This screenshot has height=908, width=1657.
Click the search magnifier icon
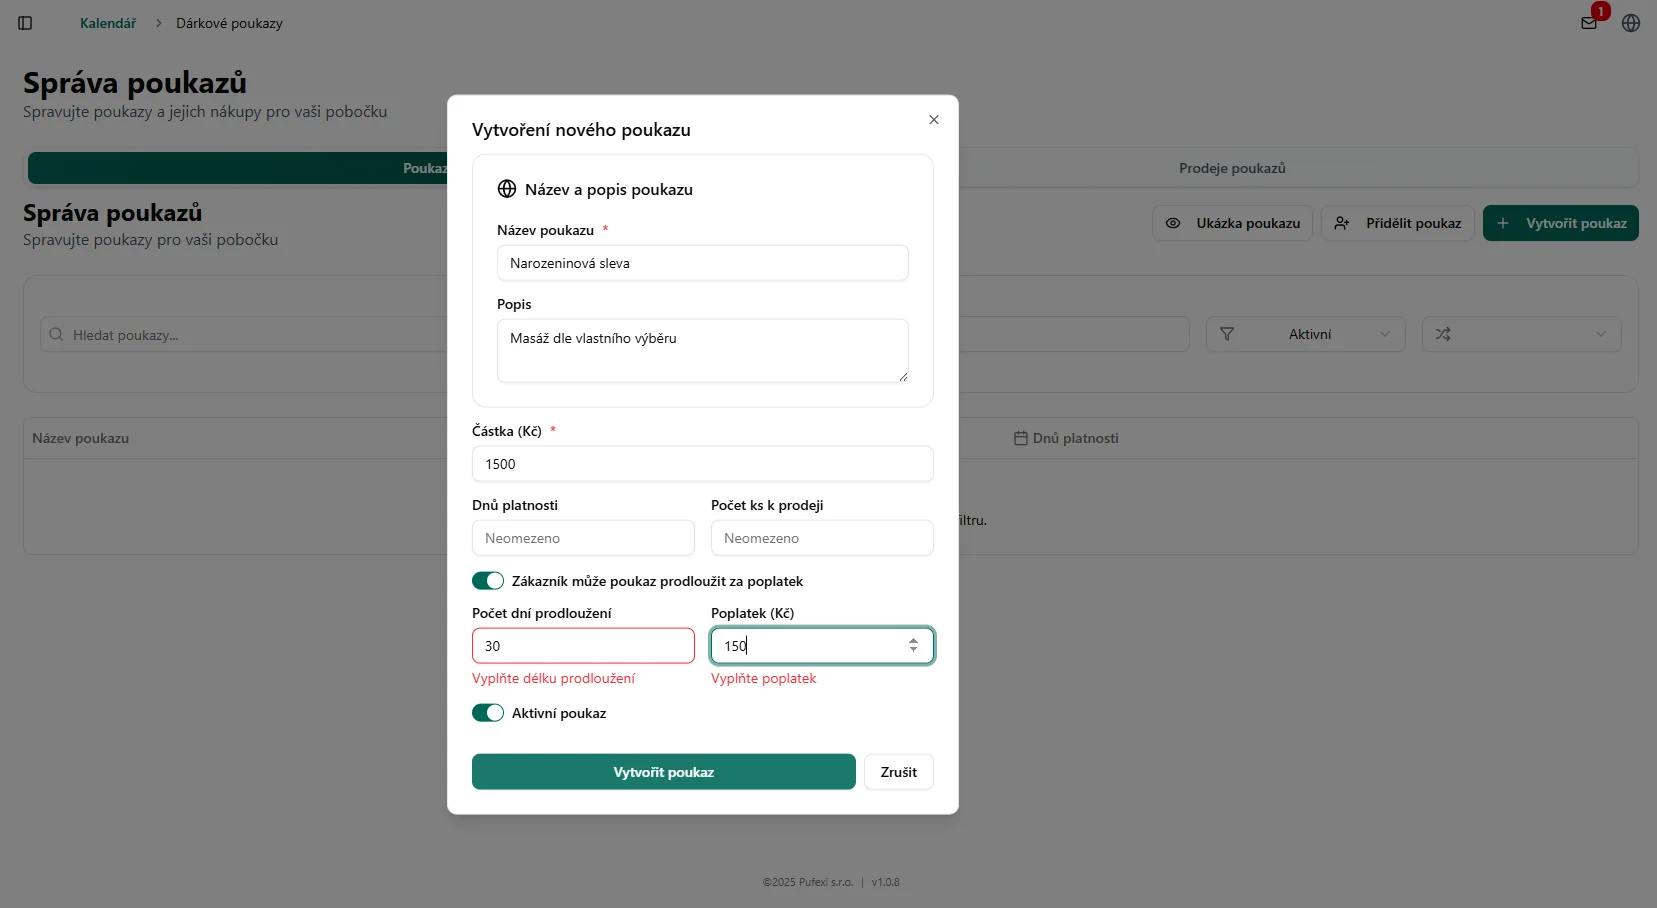point(56,335)
